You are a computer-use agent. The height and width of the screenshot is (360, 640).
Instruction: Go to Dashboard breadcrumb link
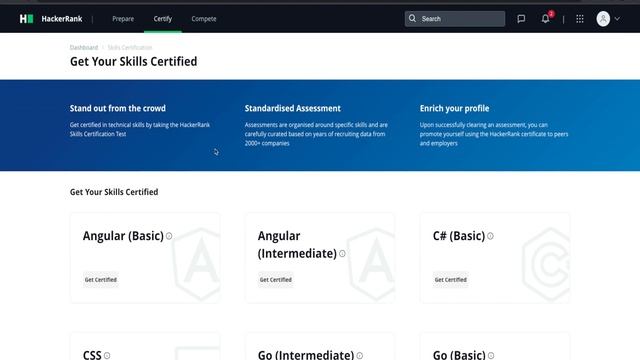84,47
